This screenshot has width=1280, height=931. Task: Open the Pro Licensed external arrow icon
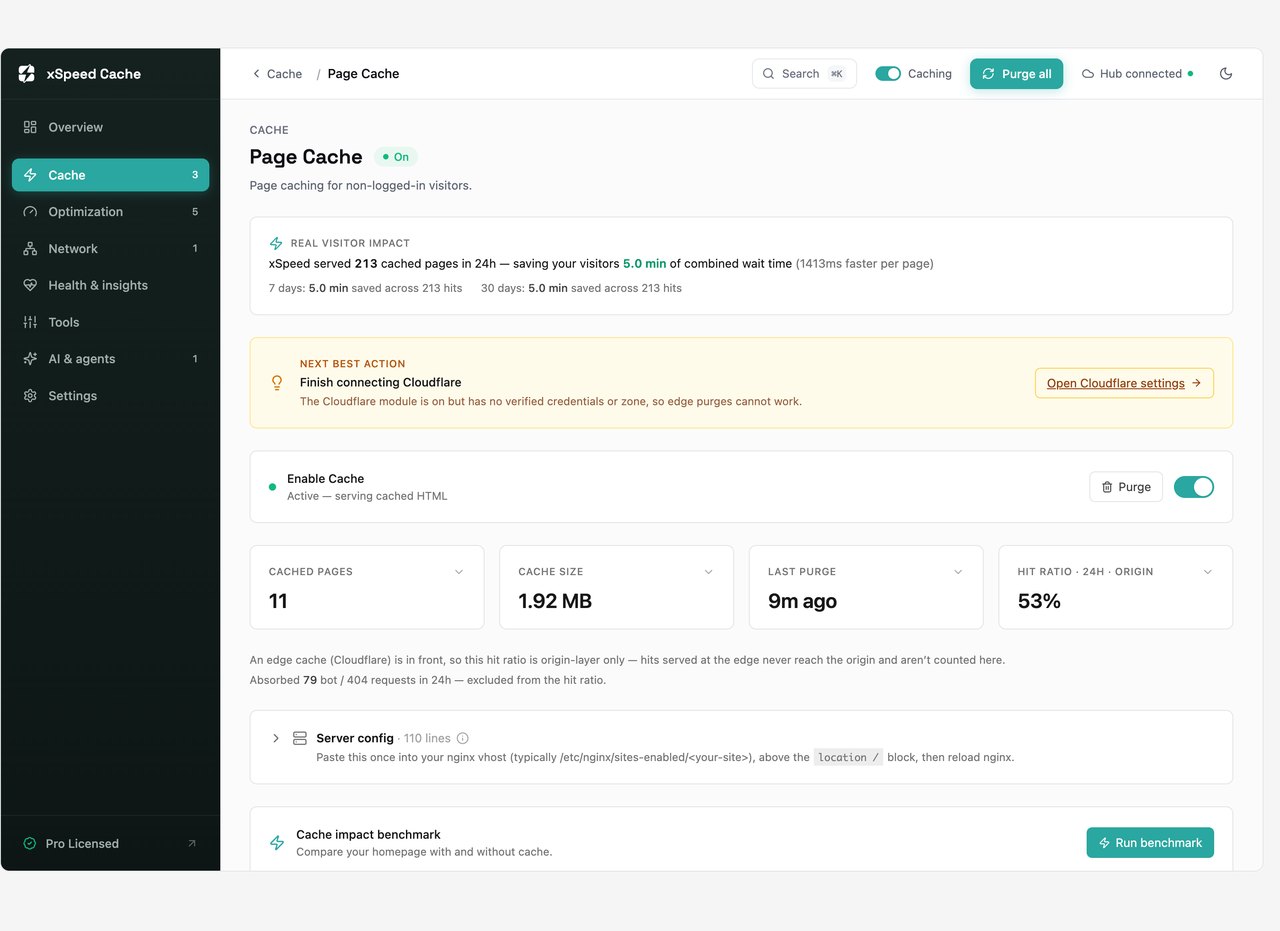[x=192, y=844]
